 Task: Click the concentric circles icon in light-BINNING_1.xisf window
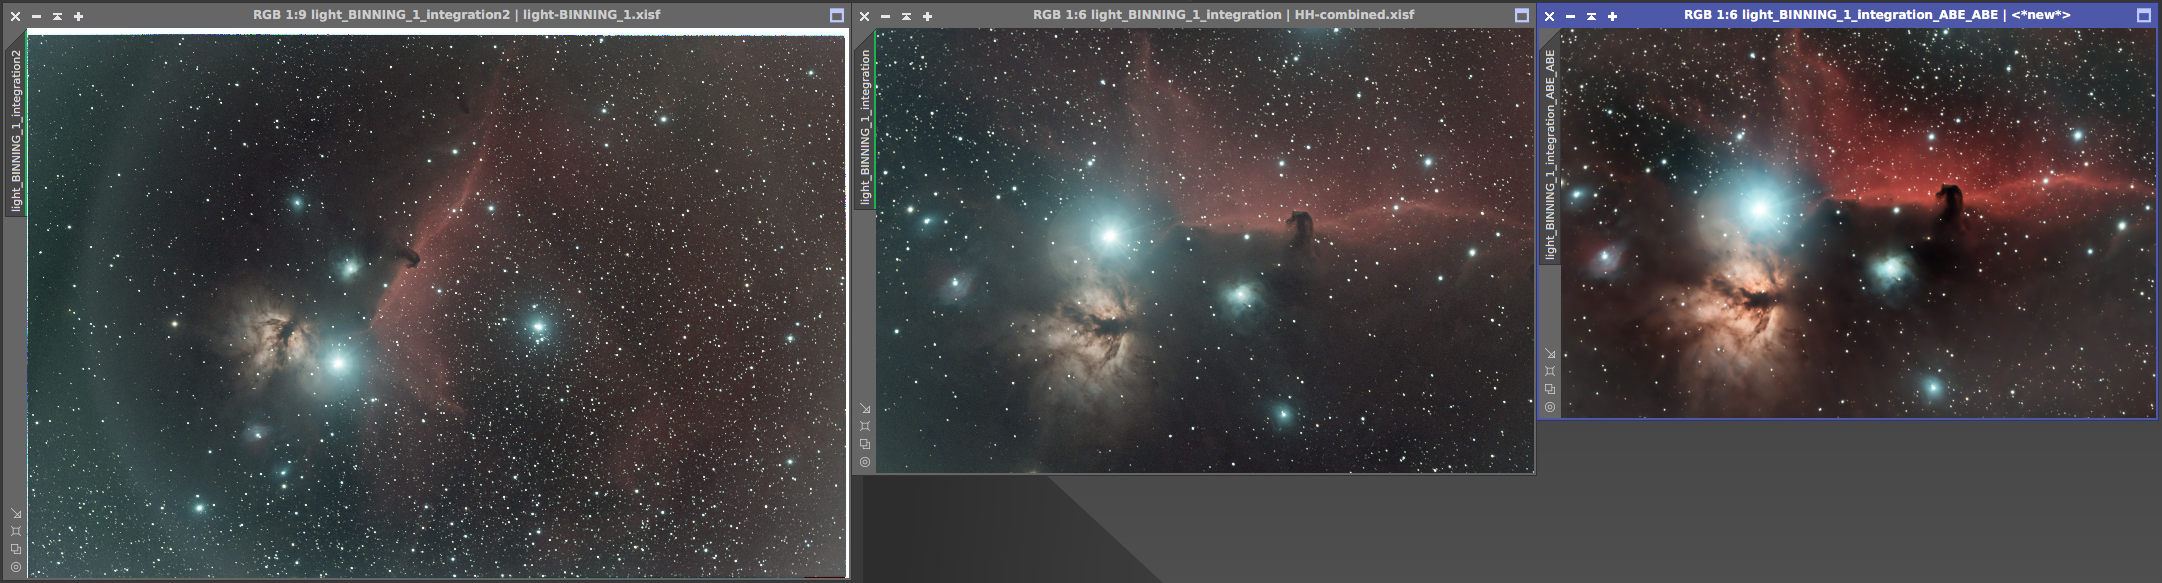click(x=16, y=567)
